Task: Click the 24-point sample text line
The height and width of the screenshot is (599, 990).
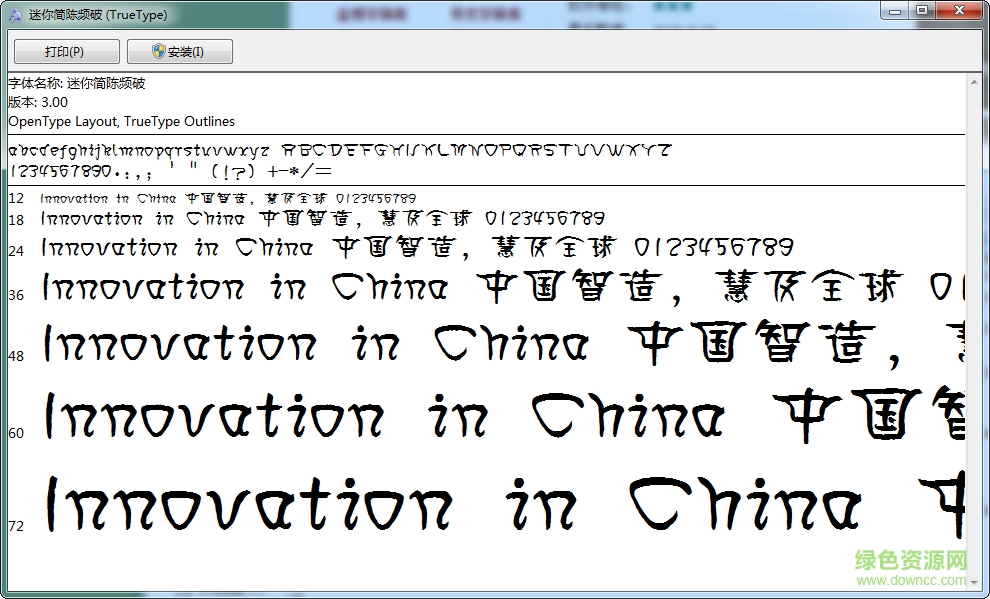Action: point(417,248)
